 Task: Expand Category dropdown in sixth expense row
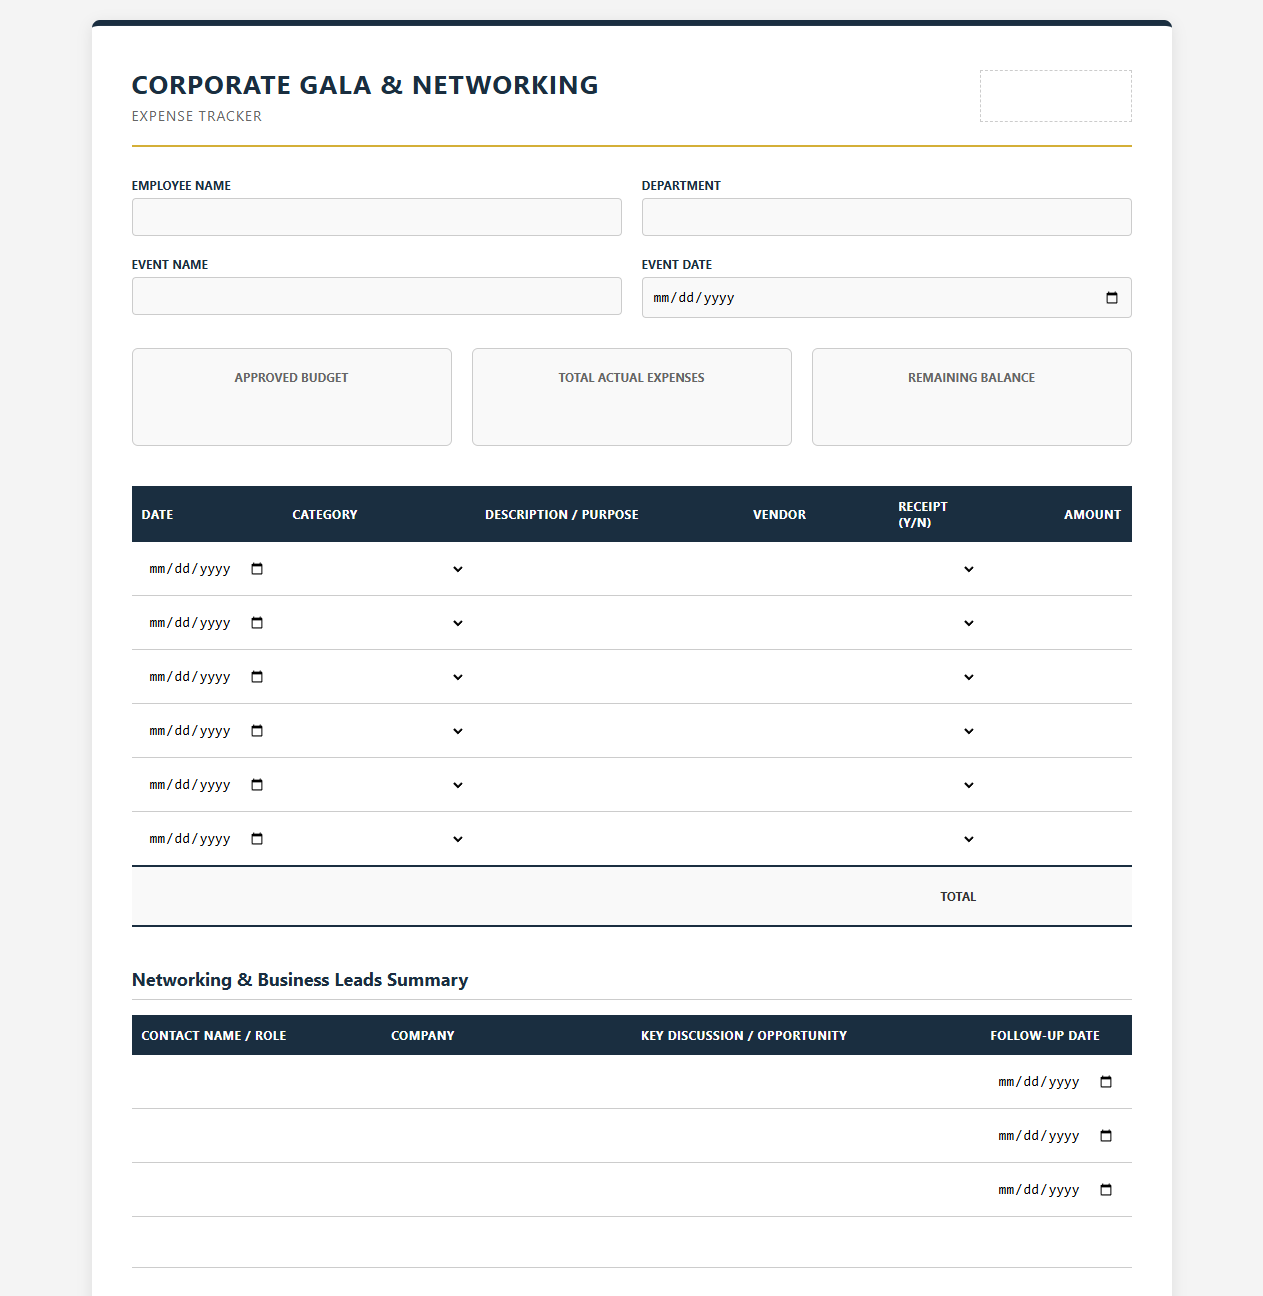click(379, 839)
